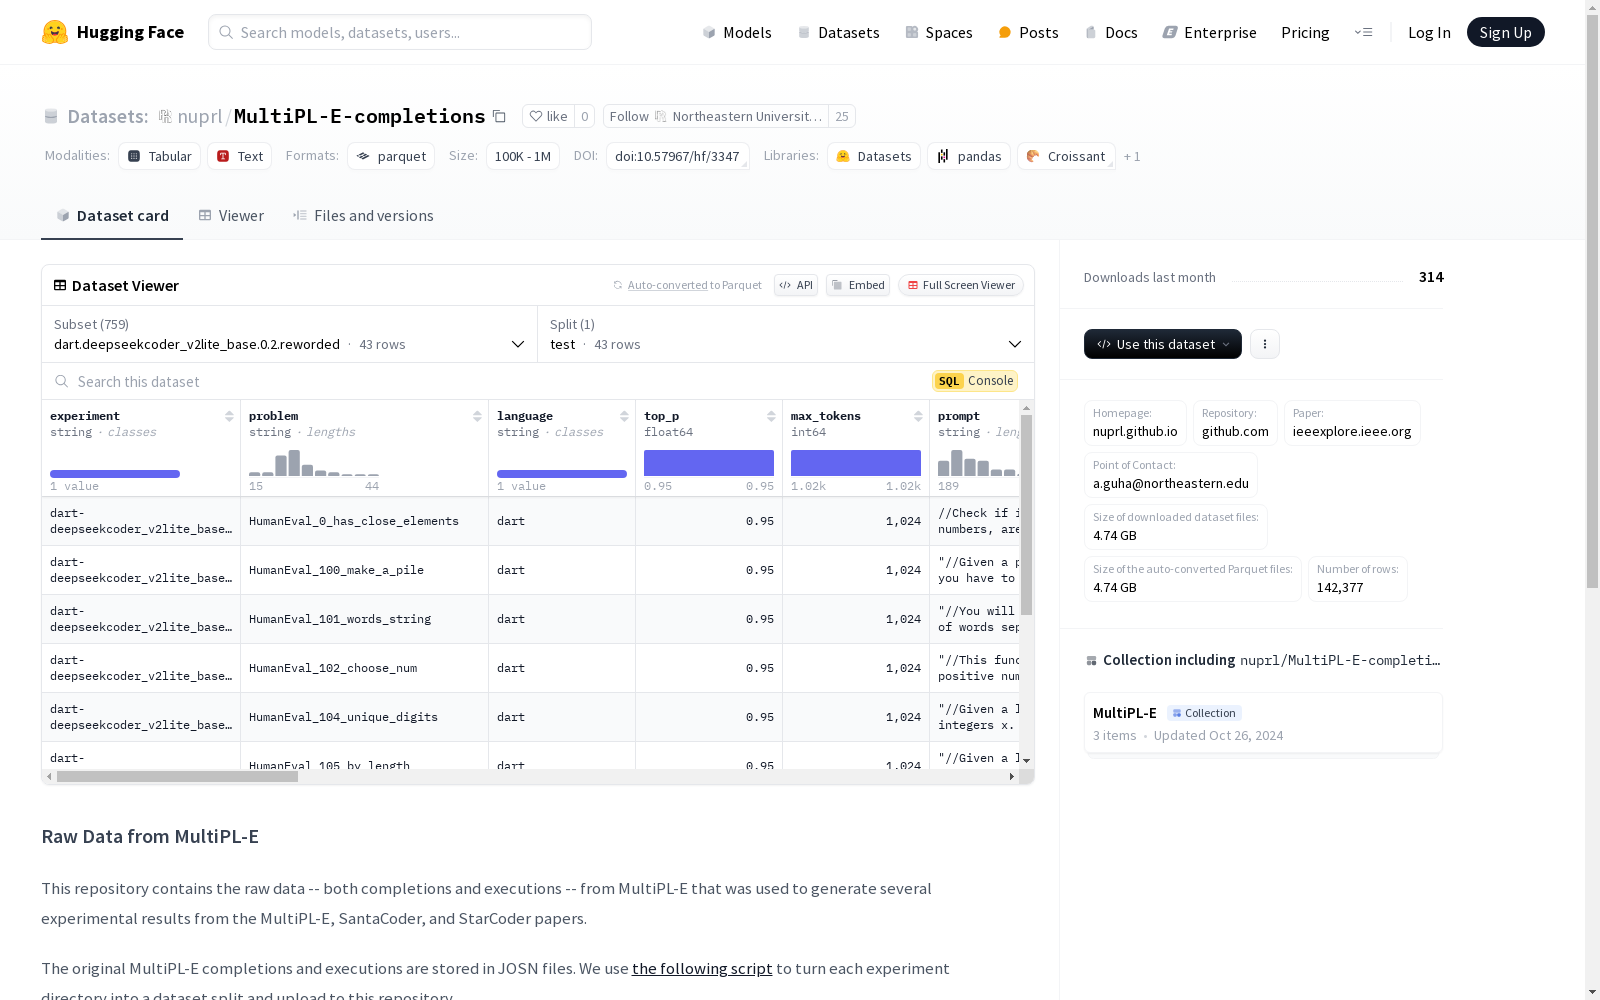Screen dimensions: 1600x1000
Task: Open the SQL Console
Action: pyautogui.click(x=975, y=381)
